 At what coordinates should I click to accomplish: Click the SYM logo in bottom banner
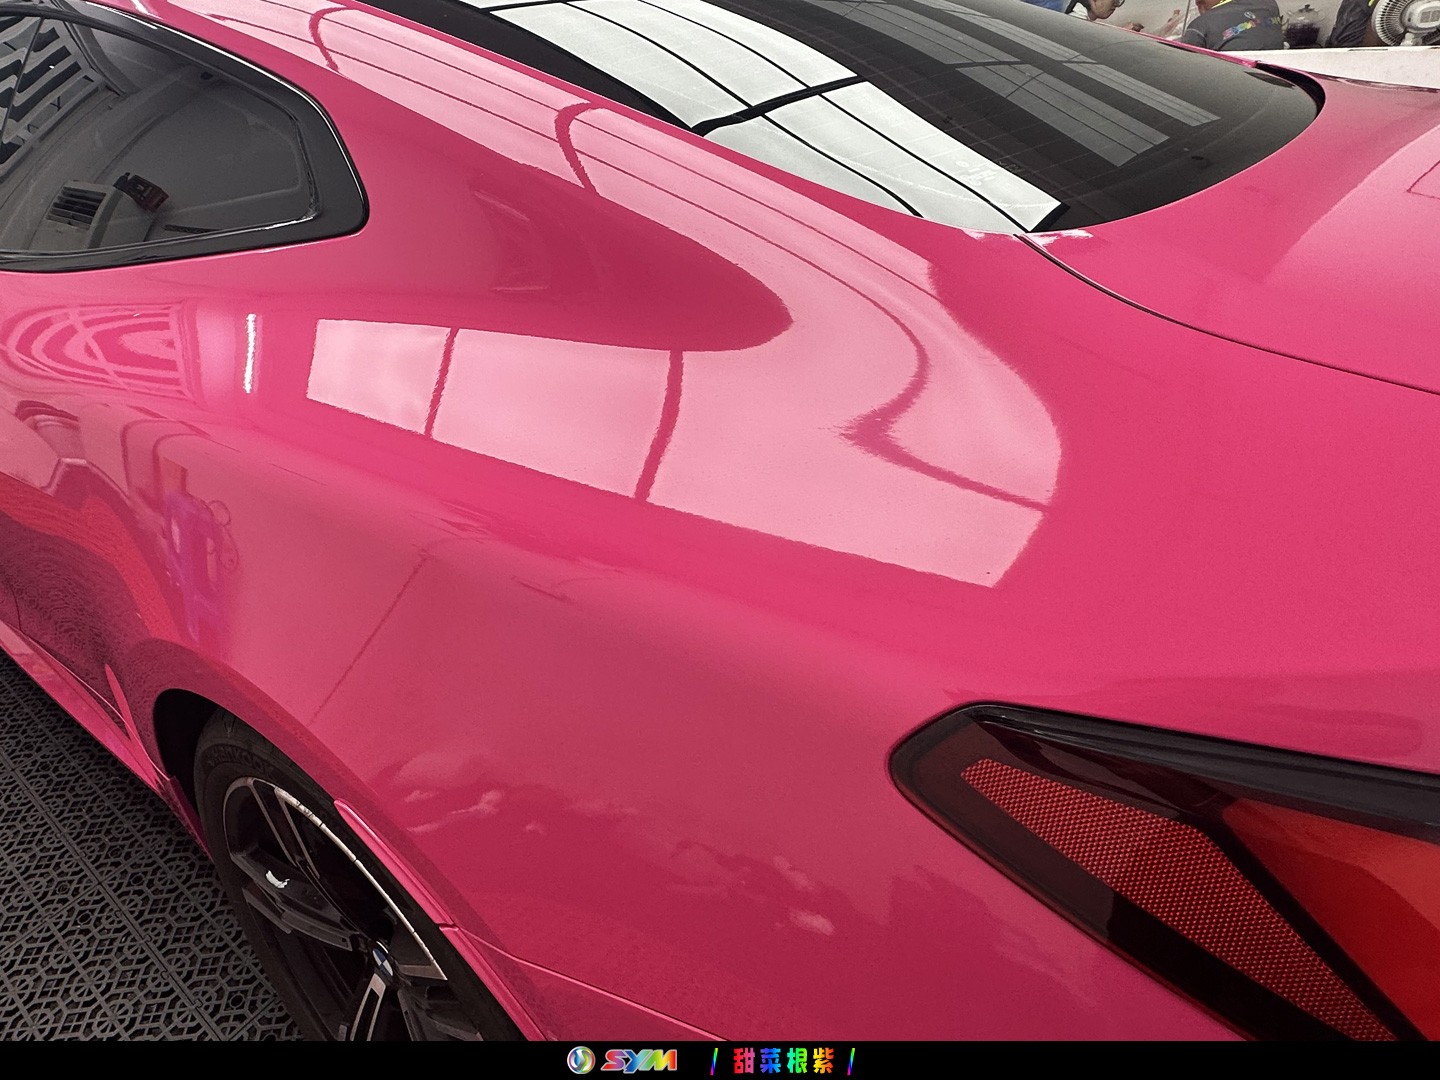coord(622,1061)
